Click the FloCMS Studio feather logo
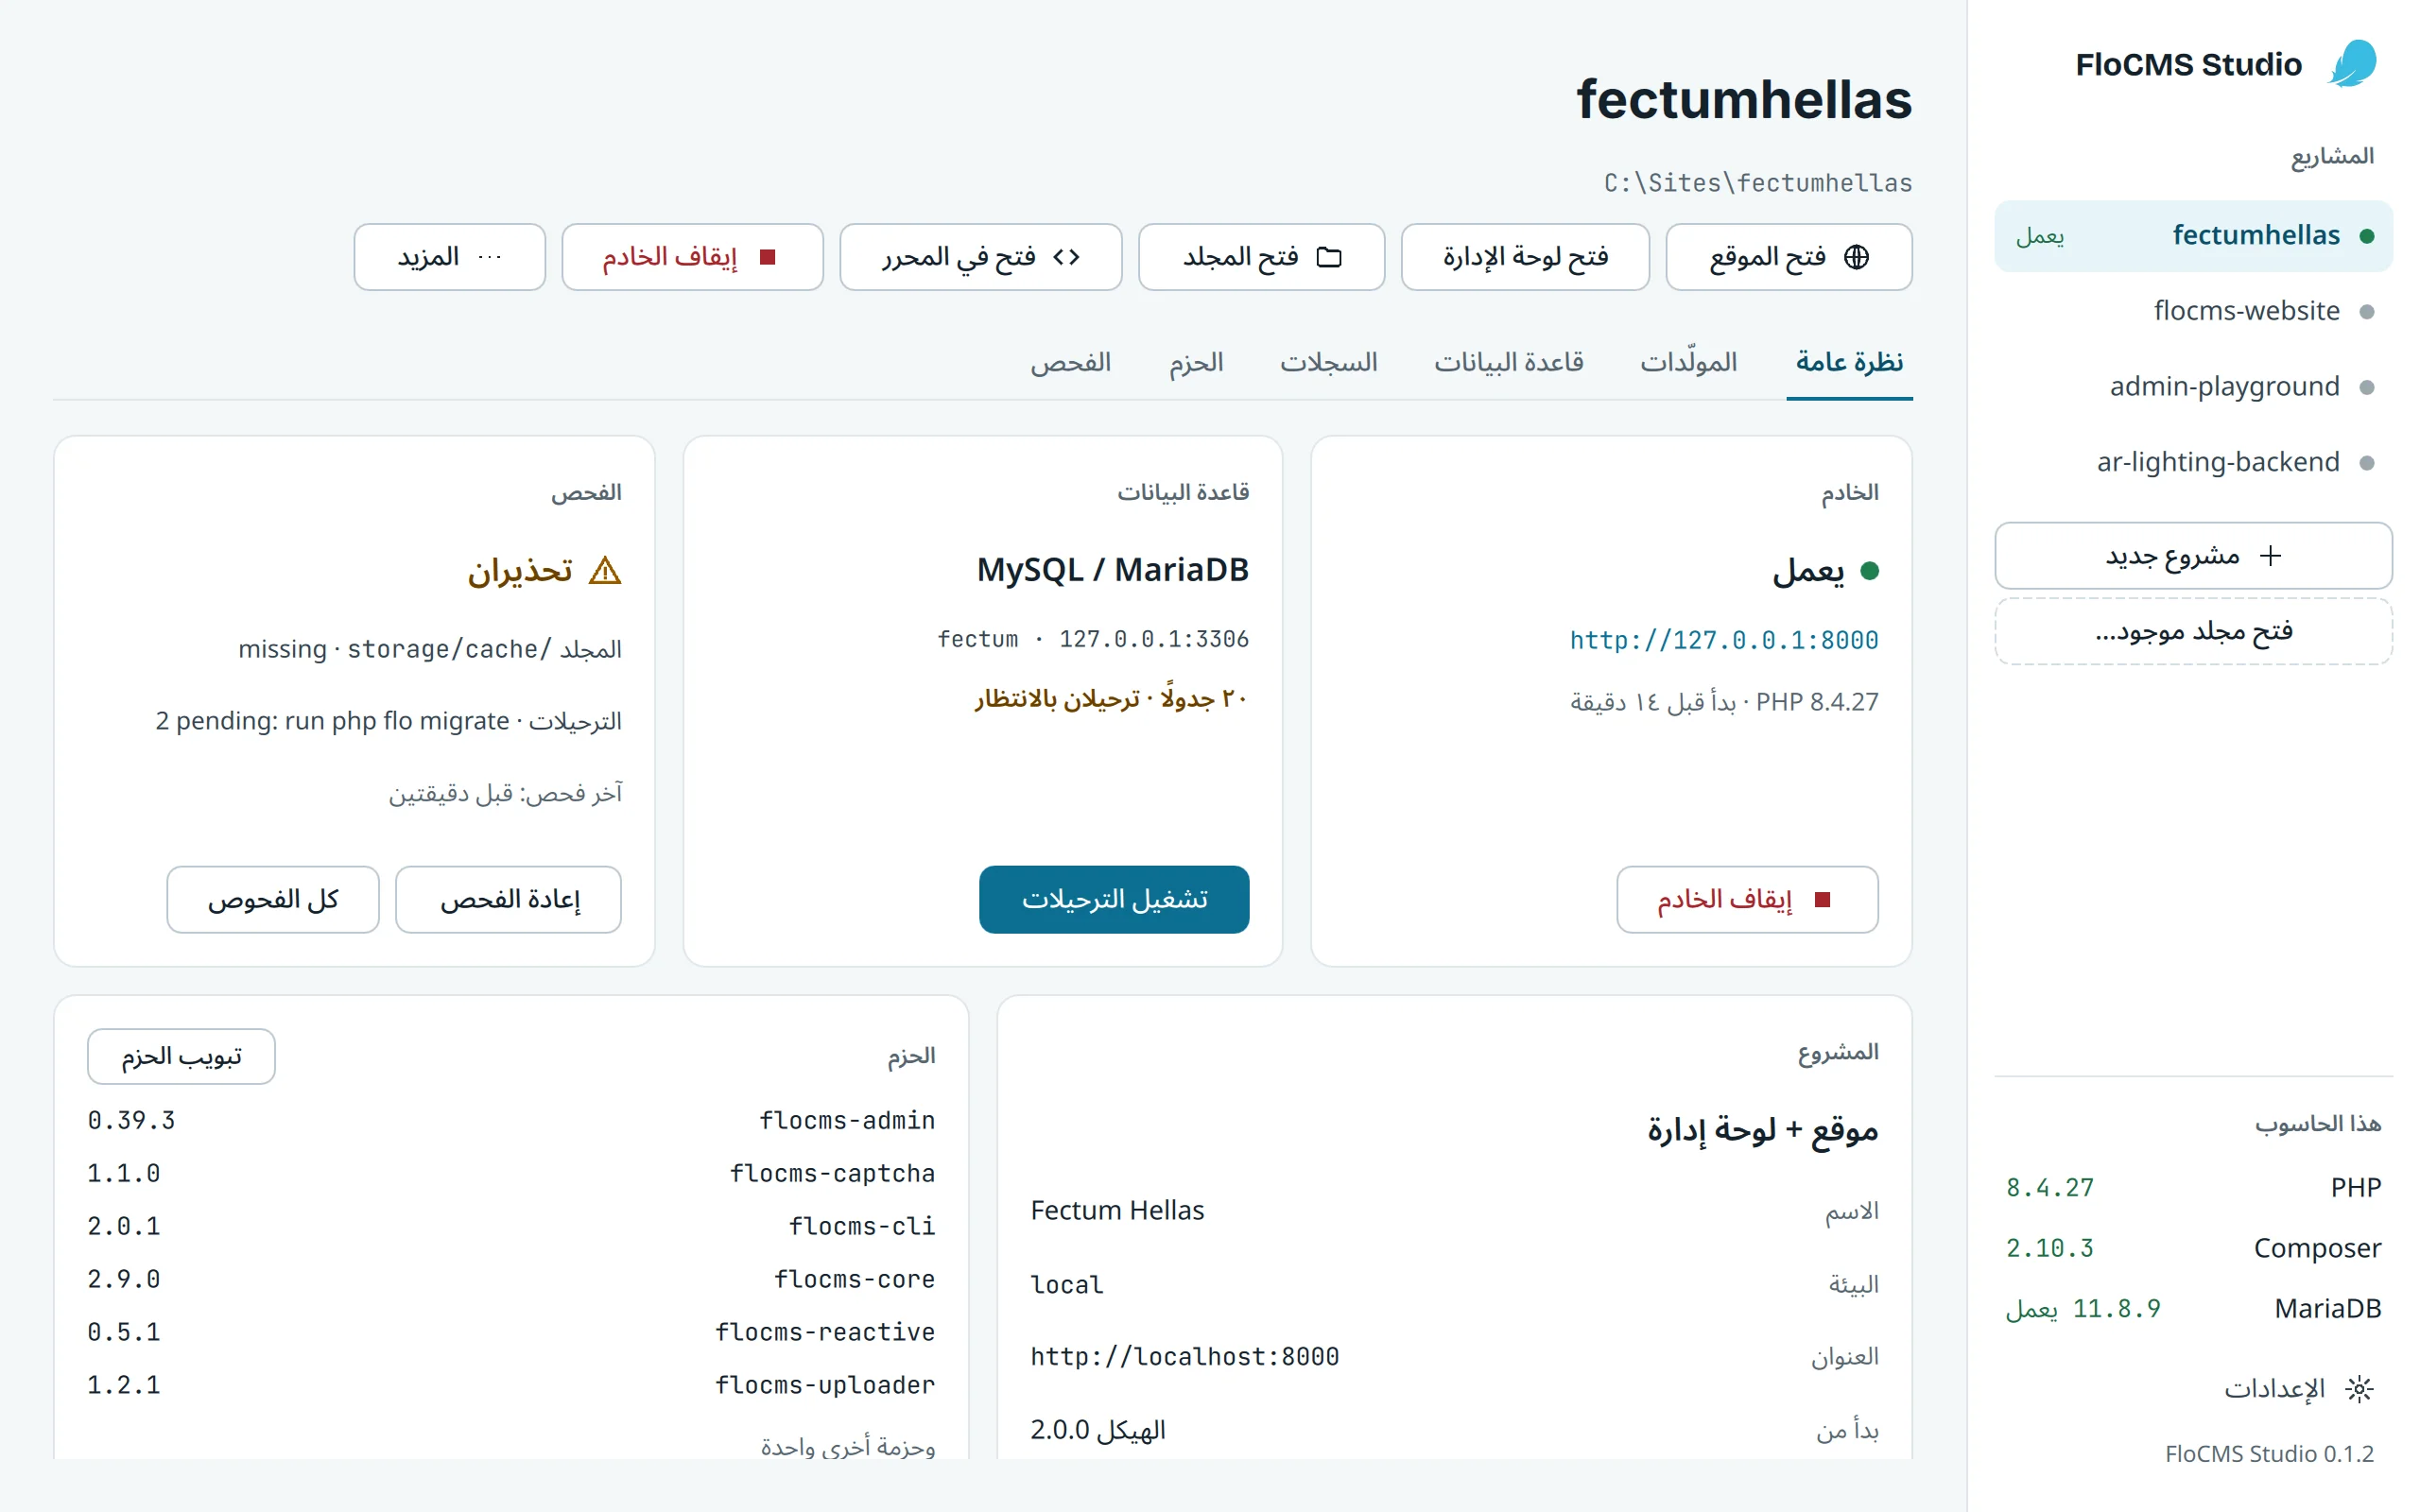 tap(2352, 64)
